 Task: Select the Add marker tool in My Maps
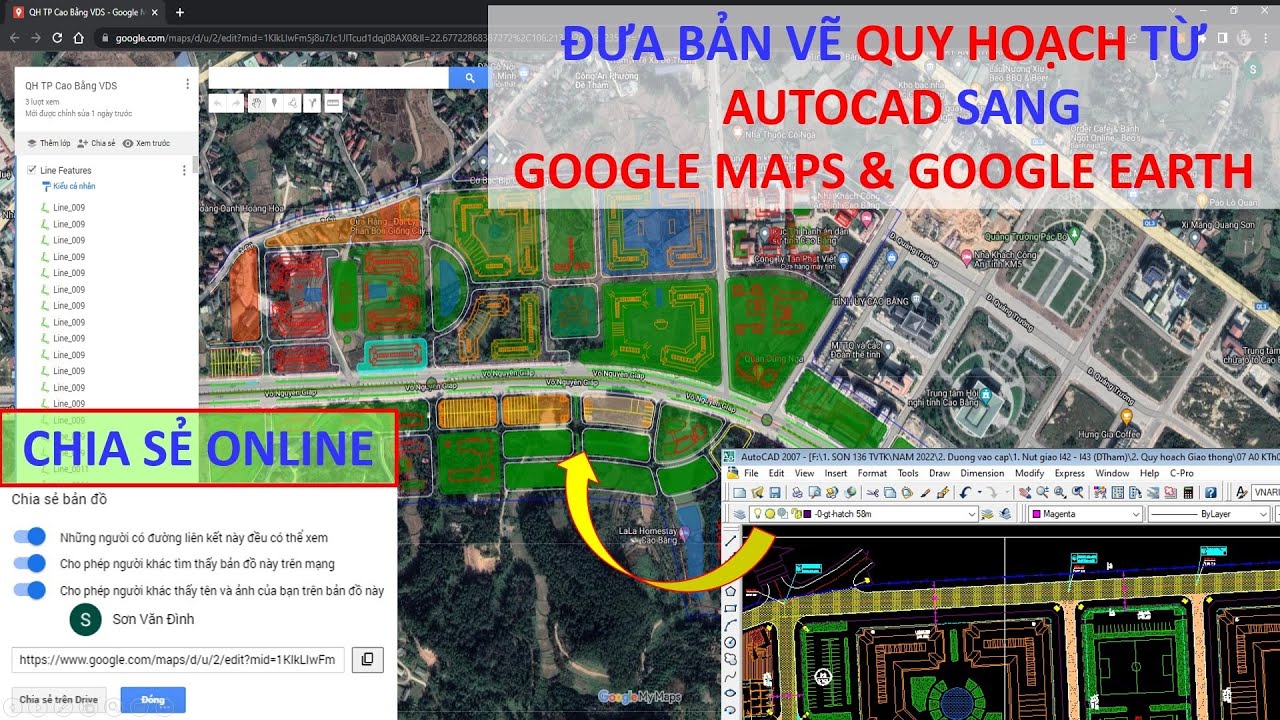[274, 103]
